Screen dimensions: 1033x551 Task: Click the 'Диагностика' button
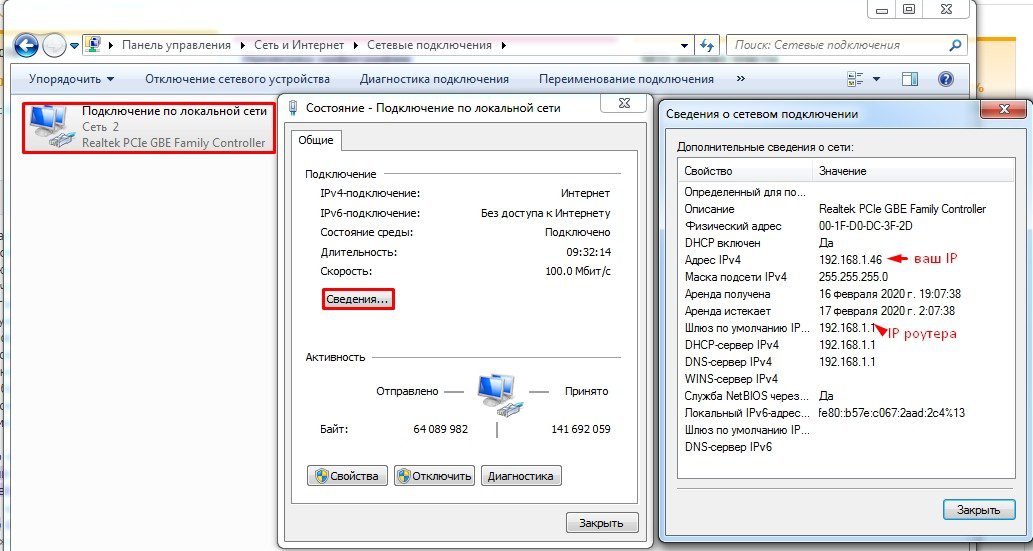pos(521,476)
